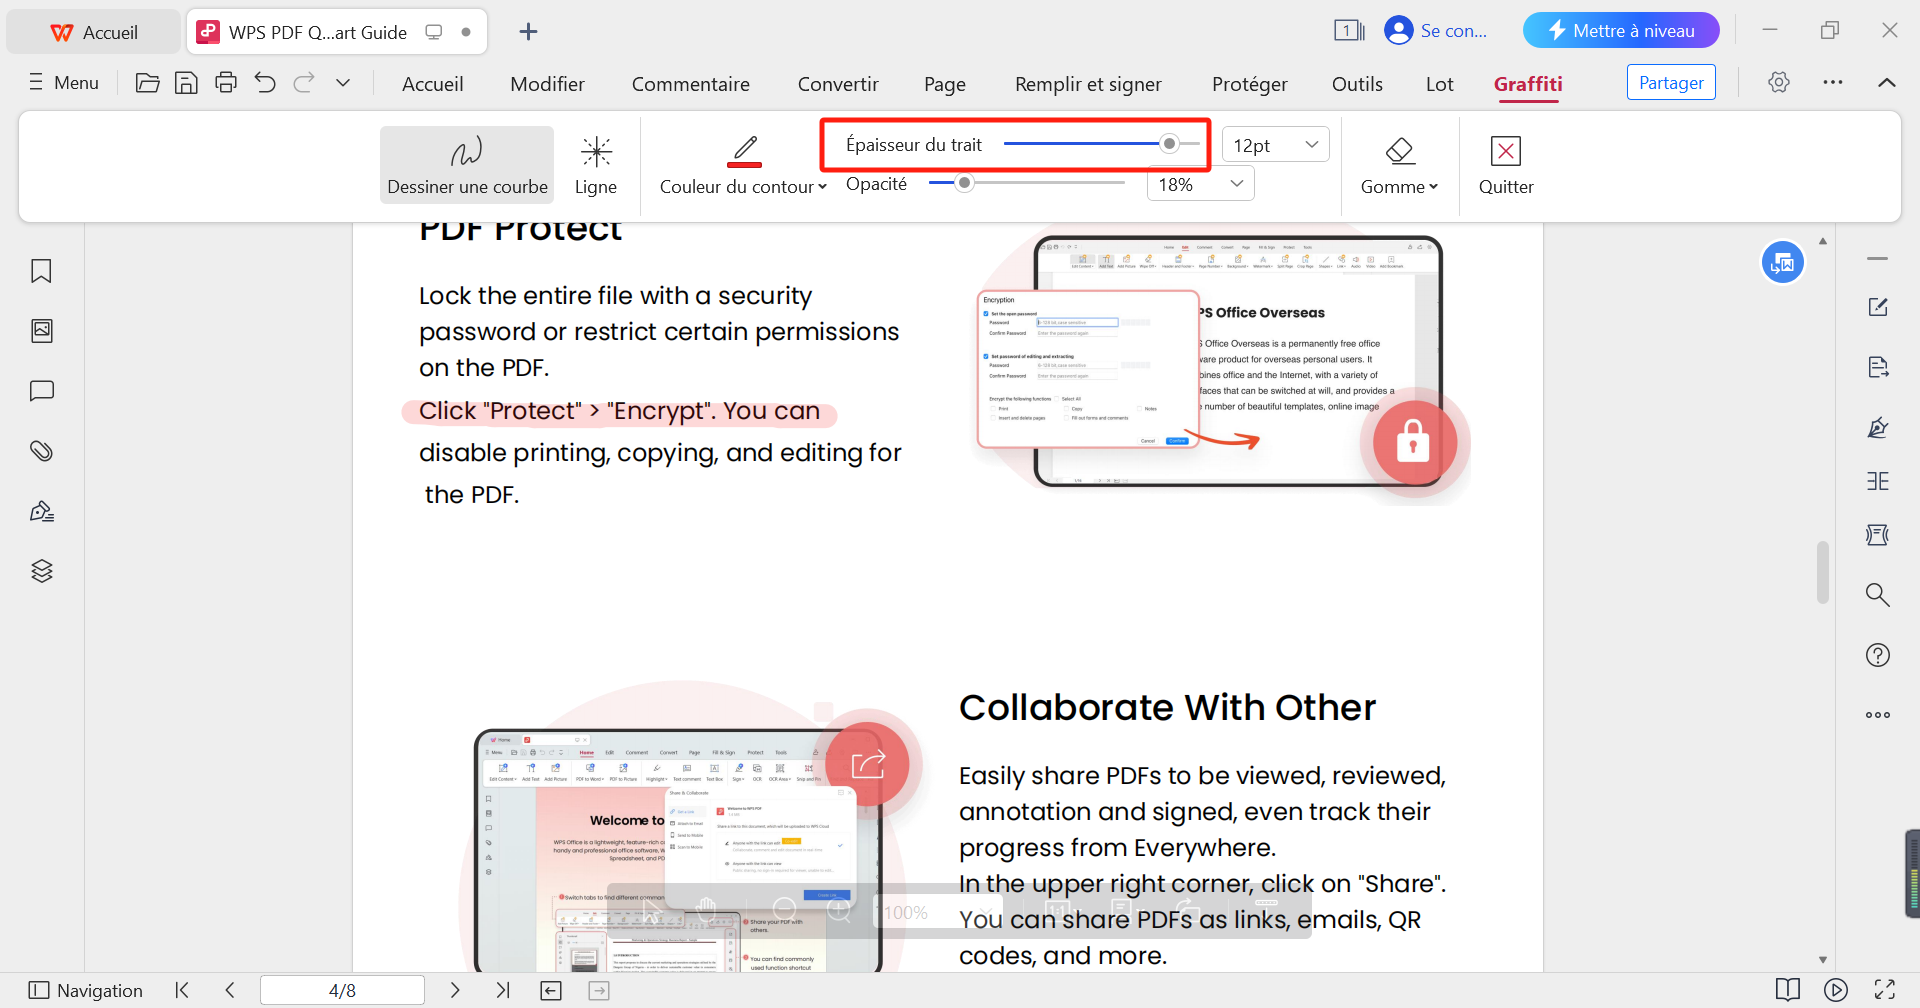Collapse the ribbon with the up chevron

pos(1886,82)
